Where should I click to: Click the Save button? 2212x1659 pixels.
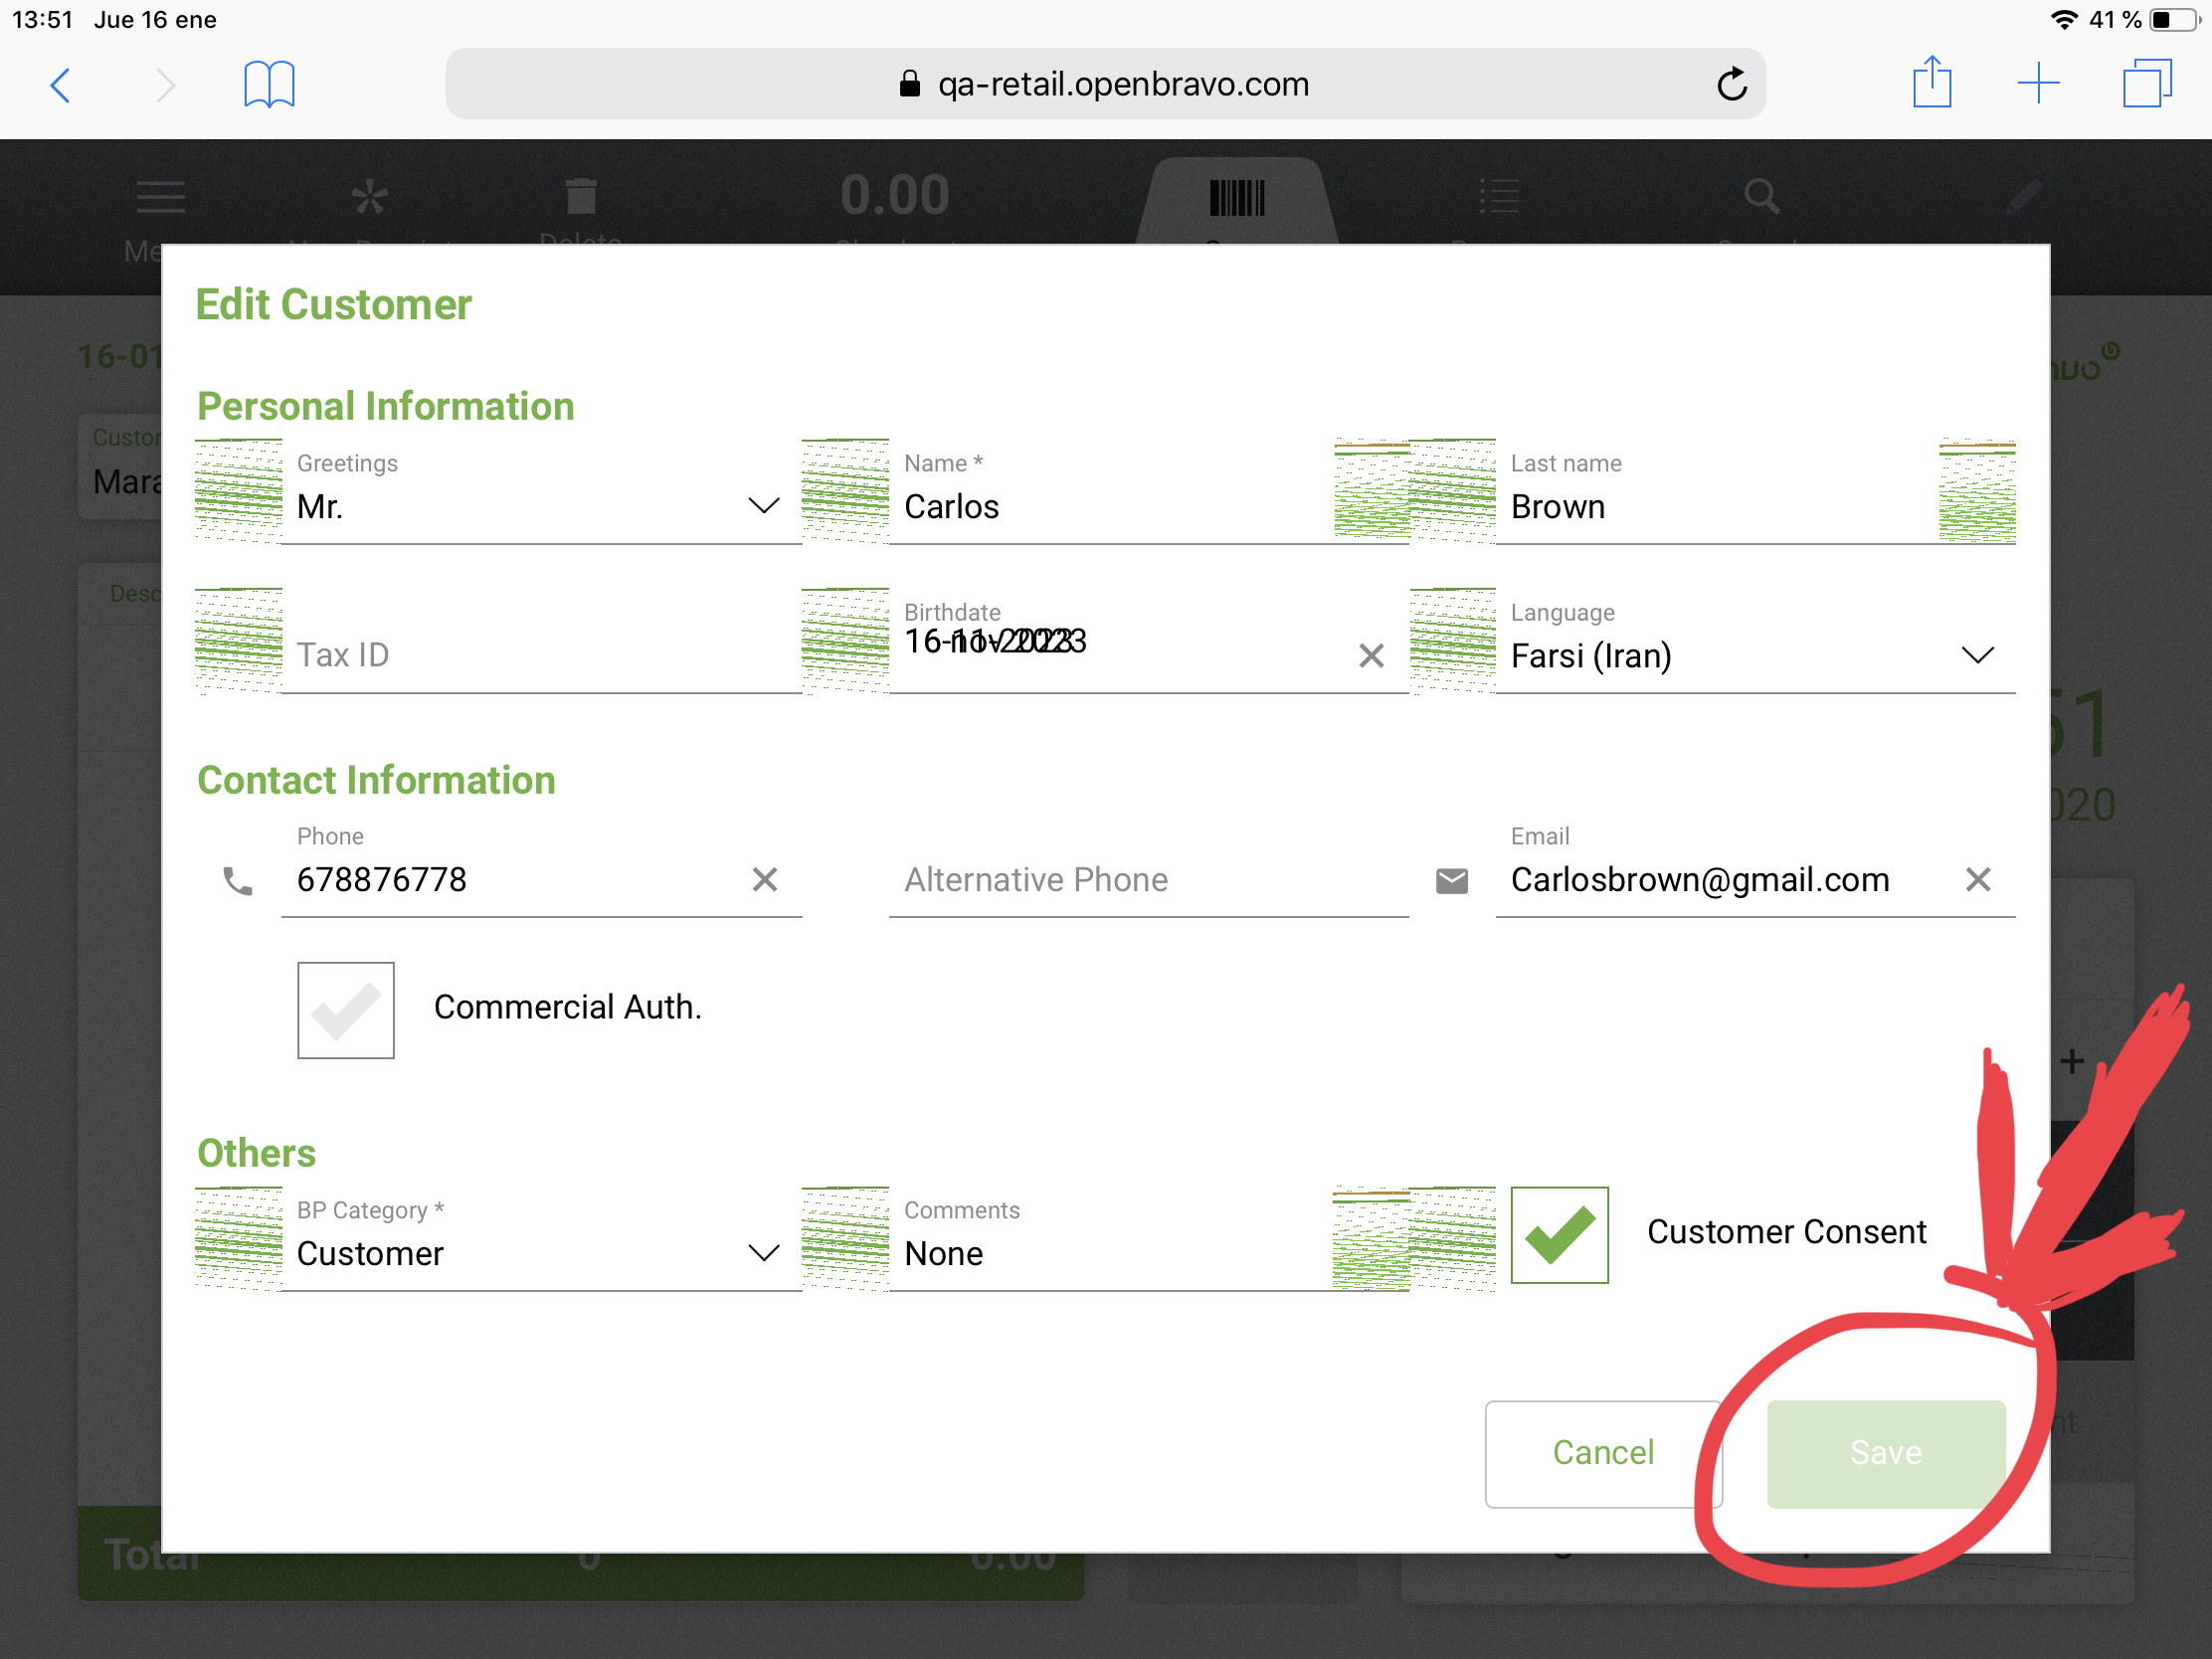tap(1885, 1452)
